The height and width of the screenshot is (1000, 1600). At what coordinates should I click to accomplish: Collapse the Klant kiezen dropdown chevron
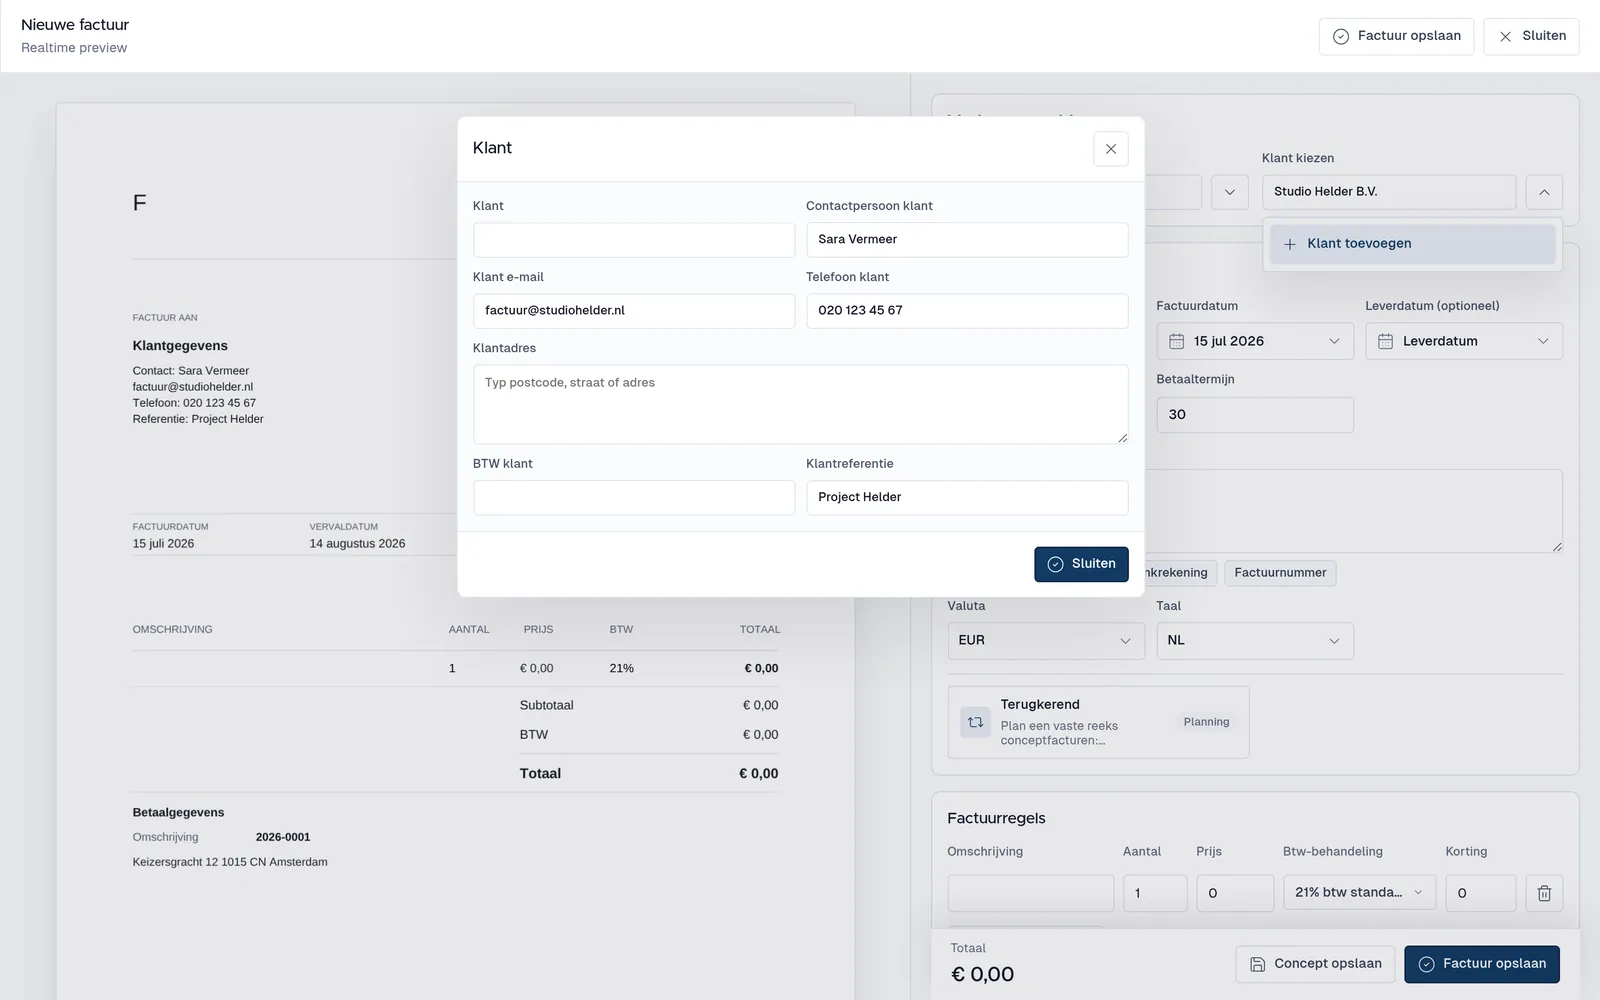click(x=1544, y=192)
